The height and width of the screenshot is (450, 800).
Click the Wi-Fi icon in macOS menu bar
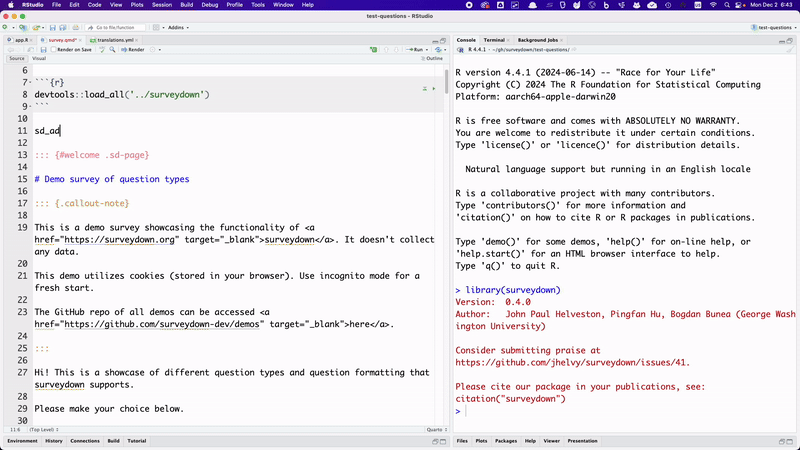pyautogui.click(x=713, y=5)
